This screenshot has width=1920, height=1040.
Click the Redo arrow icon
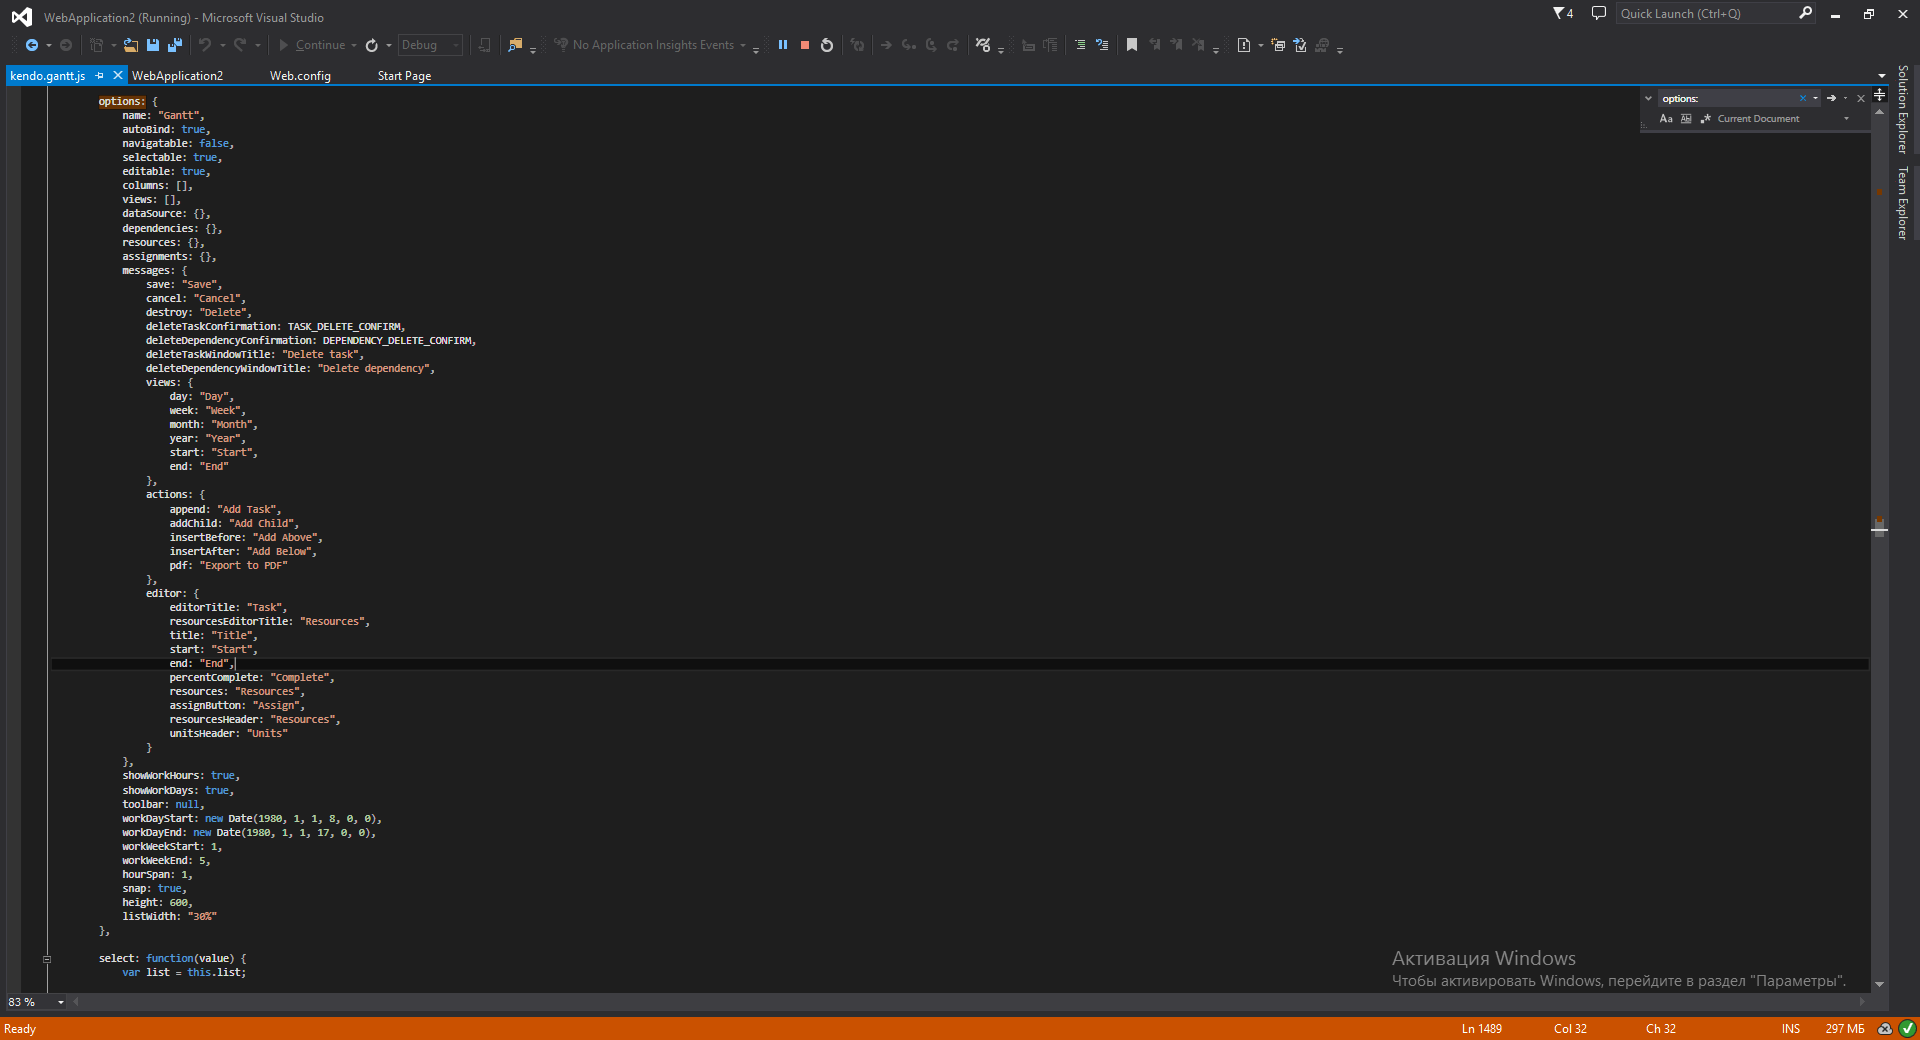coord(240,45)
